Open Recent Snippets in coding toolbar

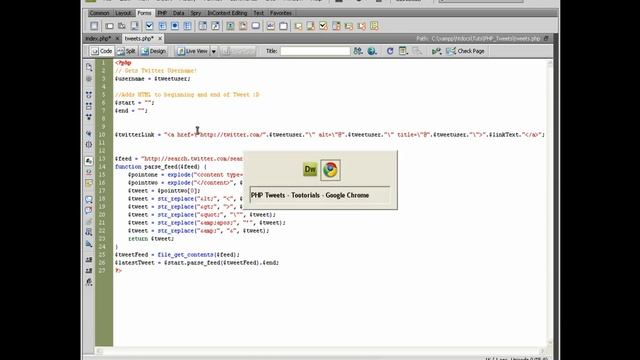click(x=89, y=233)
